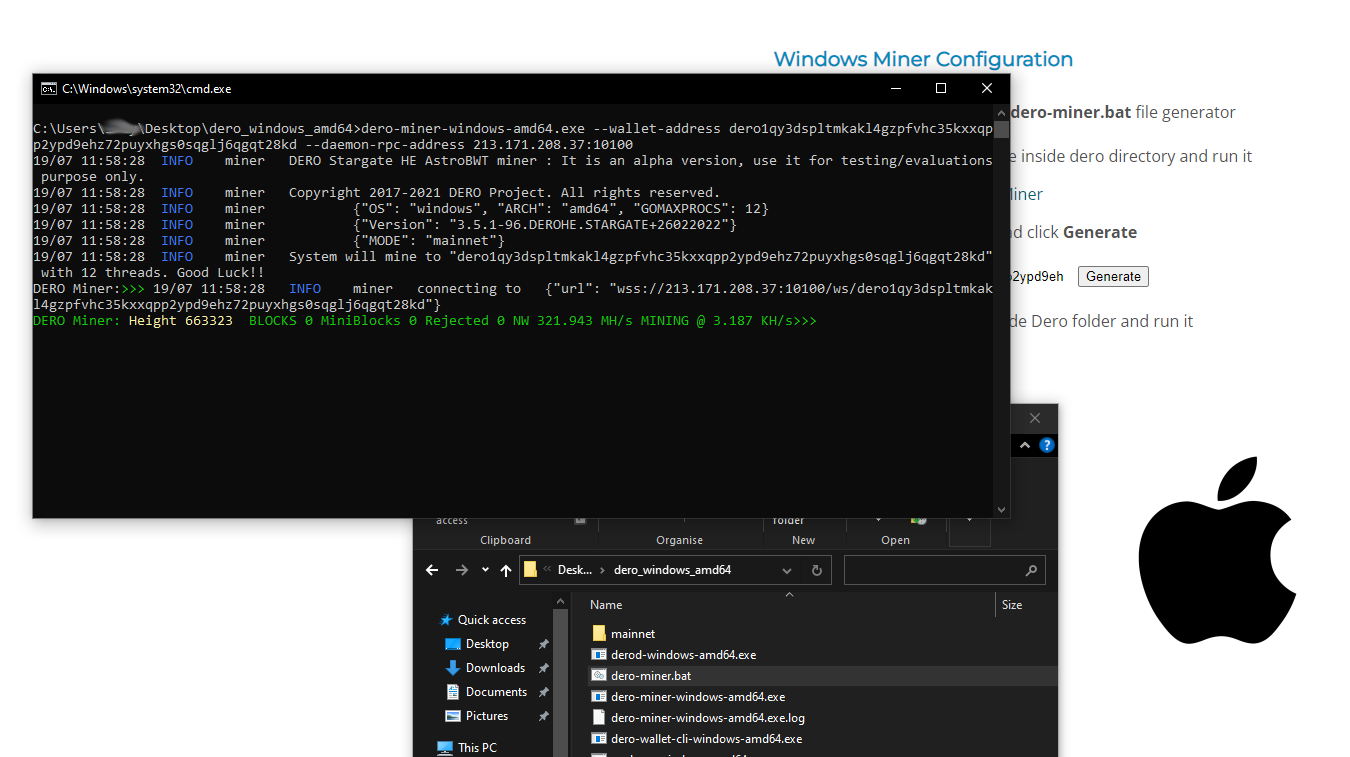This screenshot has height=757, width=1350.
Task: Click the Apple logo image
Action: click(x=1217, y=551)
